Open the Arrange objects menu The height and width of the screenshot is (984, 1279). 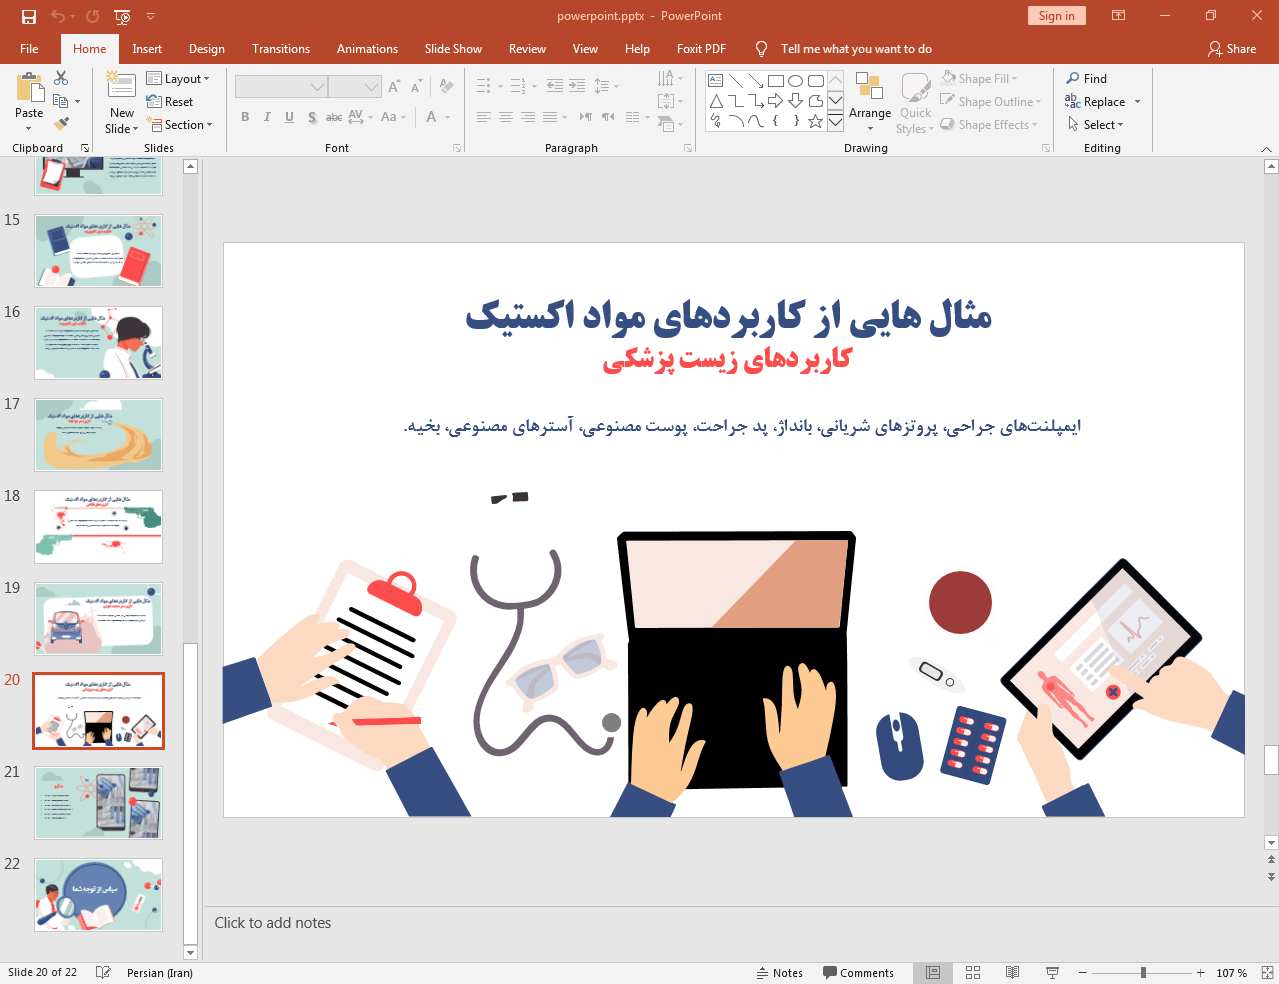point(870,103)
